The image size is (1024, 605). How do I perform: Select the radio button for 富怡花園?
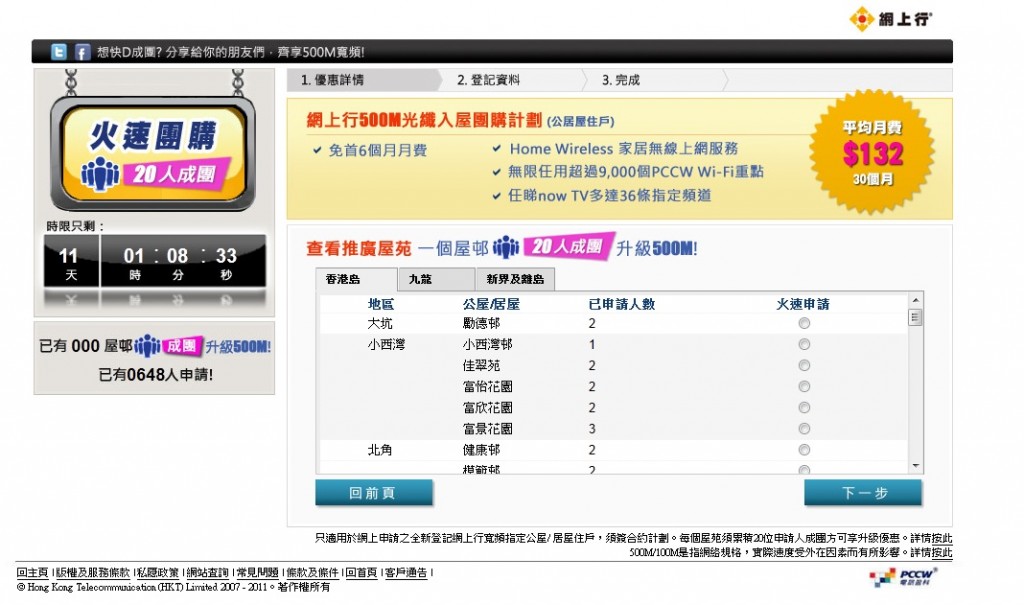(x=804, y=387)
